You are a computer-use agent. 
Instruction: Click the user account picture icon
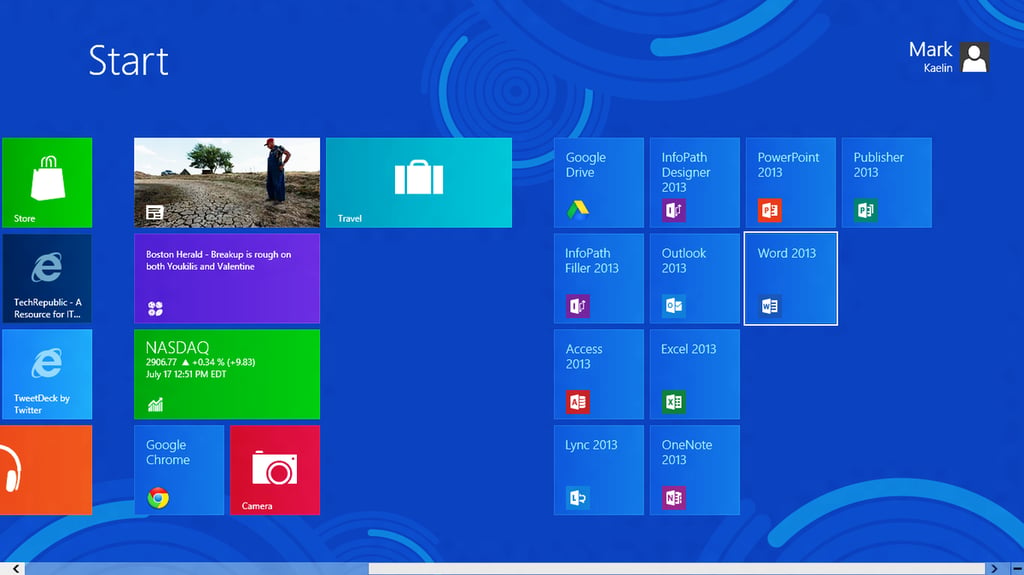click(x=974, y=58)
